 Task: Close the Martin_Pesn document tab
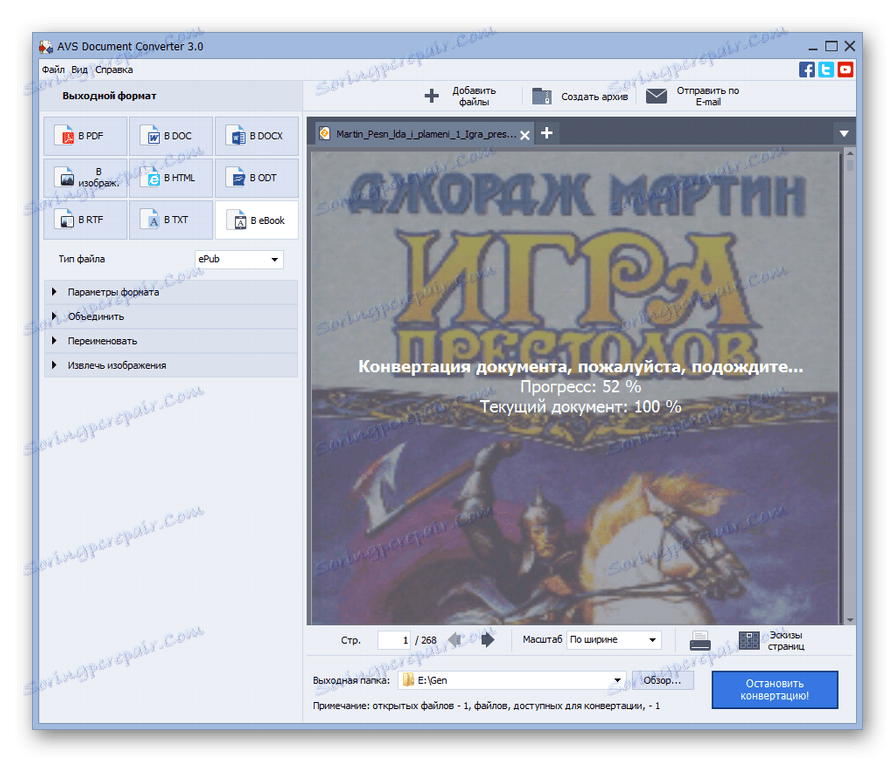525,135
